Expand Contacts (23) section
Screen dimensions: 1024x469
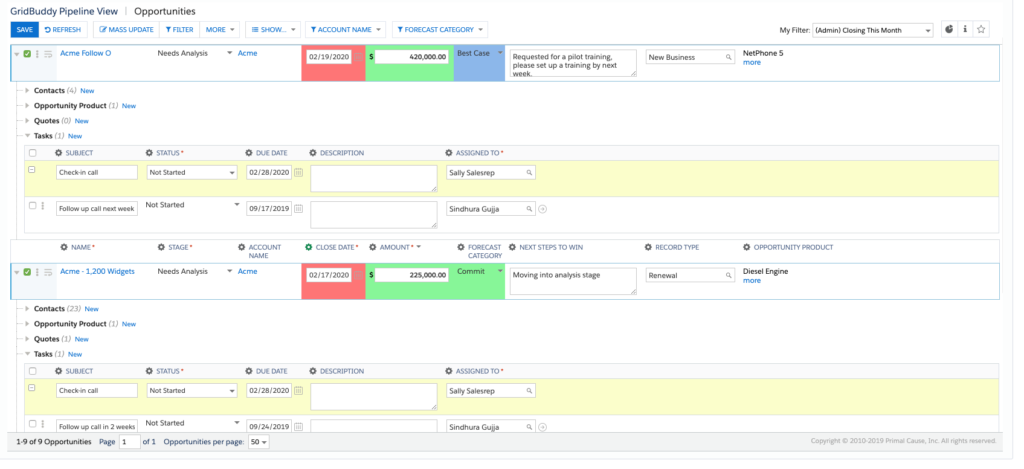point(27,308)
